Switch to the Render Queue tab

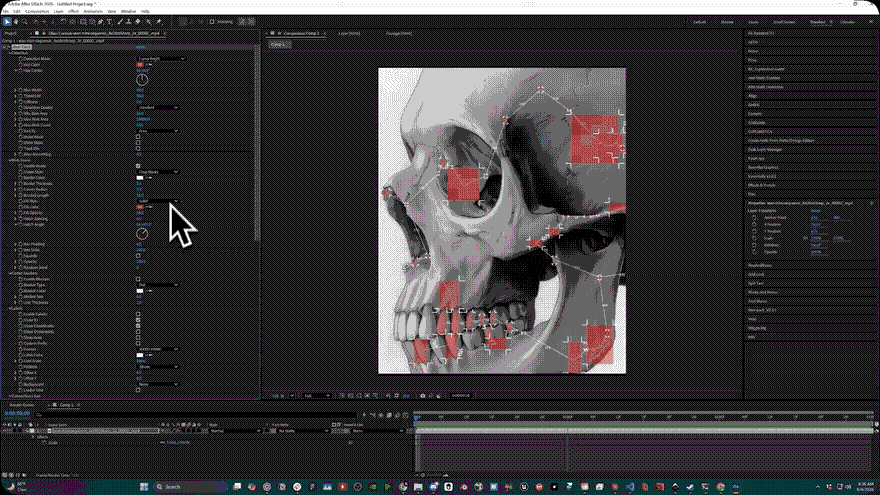click(21, 405)
